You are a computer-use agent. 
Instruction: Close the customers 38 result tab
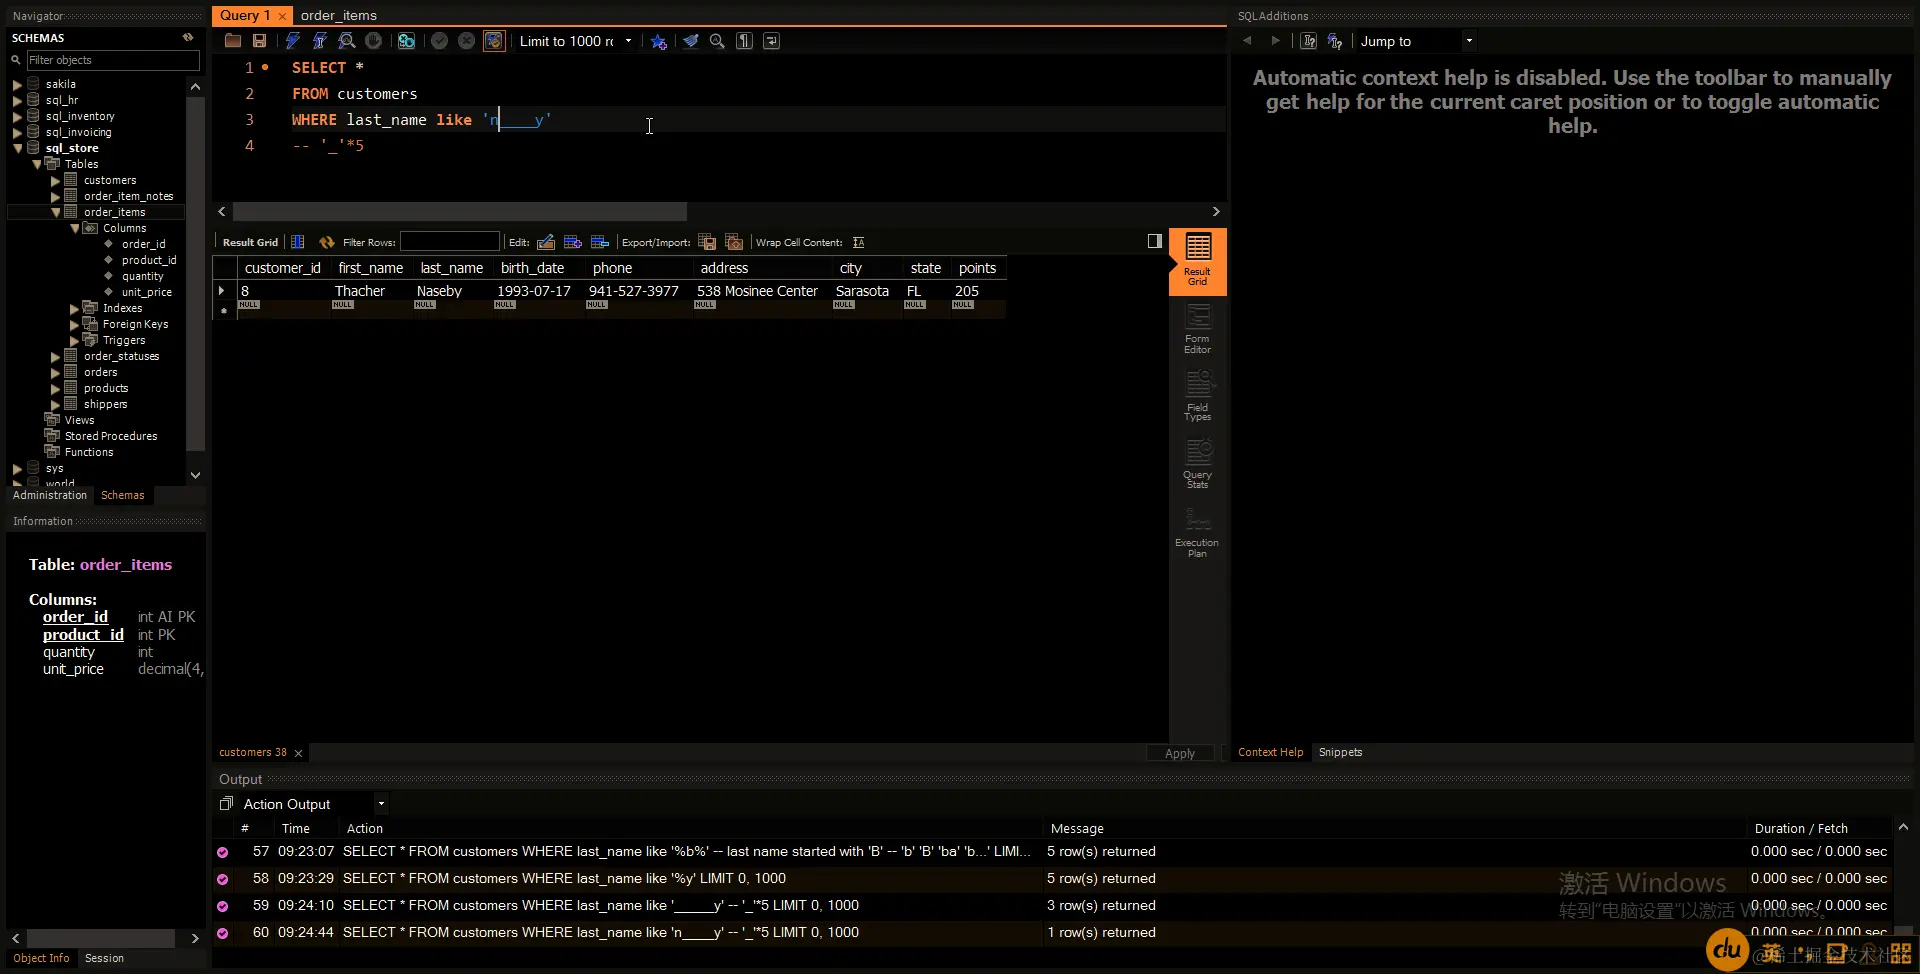[x=298, y=753]
